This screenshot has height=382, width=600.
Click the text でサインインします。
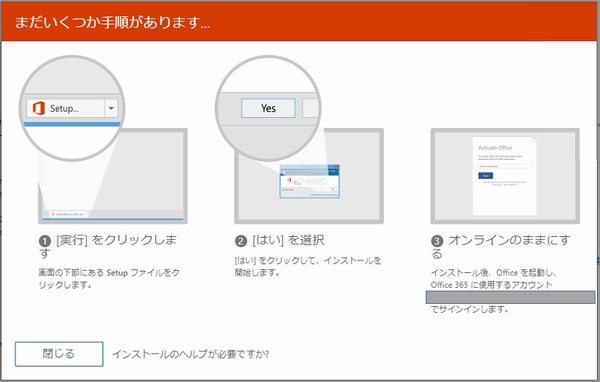pos(470,309)
